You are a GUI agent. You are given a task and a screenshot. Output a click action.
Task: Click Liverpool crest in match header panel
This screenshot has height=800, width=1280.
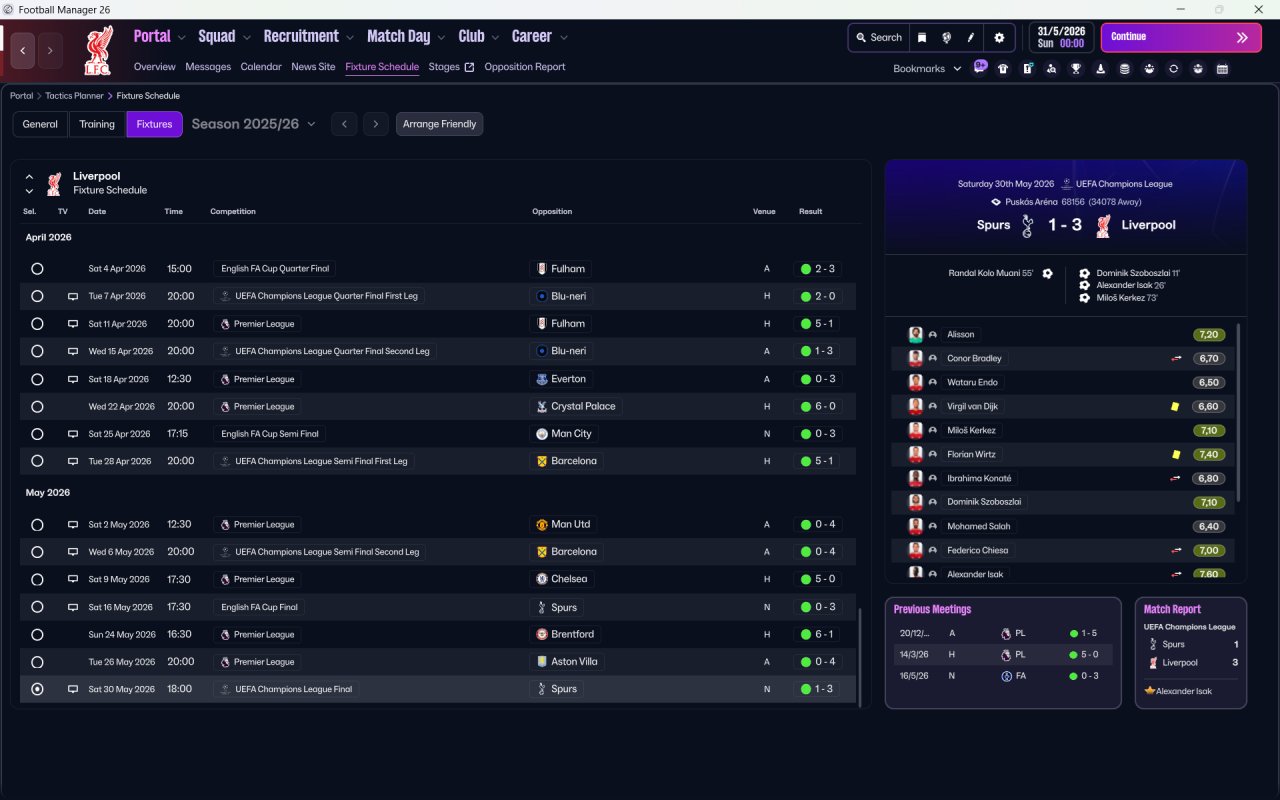[1103, 226]
